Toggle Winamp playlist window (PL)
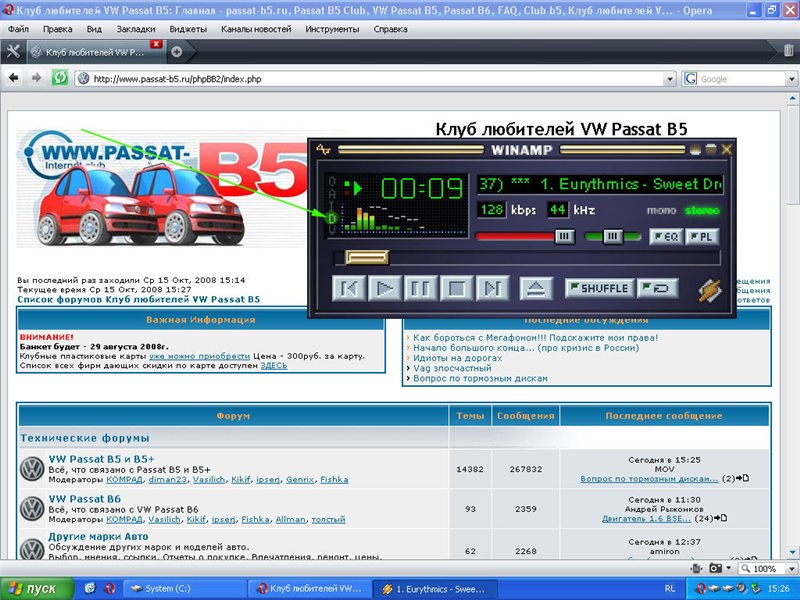The width and height of the screenshot is (800, 600). click(x=702, y=237)
